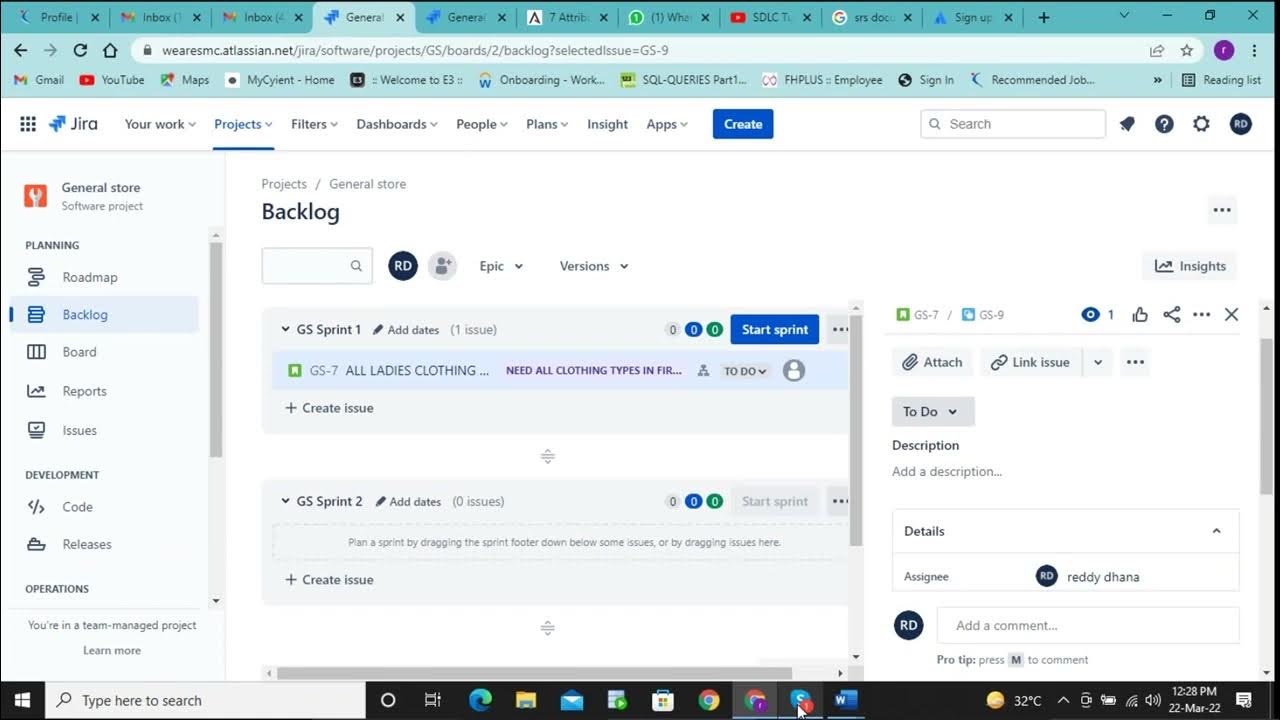Screen dimensions: 1280x720
Task: Click the thumbs-up vote icon in issue panel
Action: pyautogui.click(x=1140, y=315)
